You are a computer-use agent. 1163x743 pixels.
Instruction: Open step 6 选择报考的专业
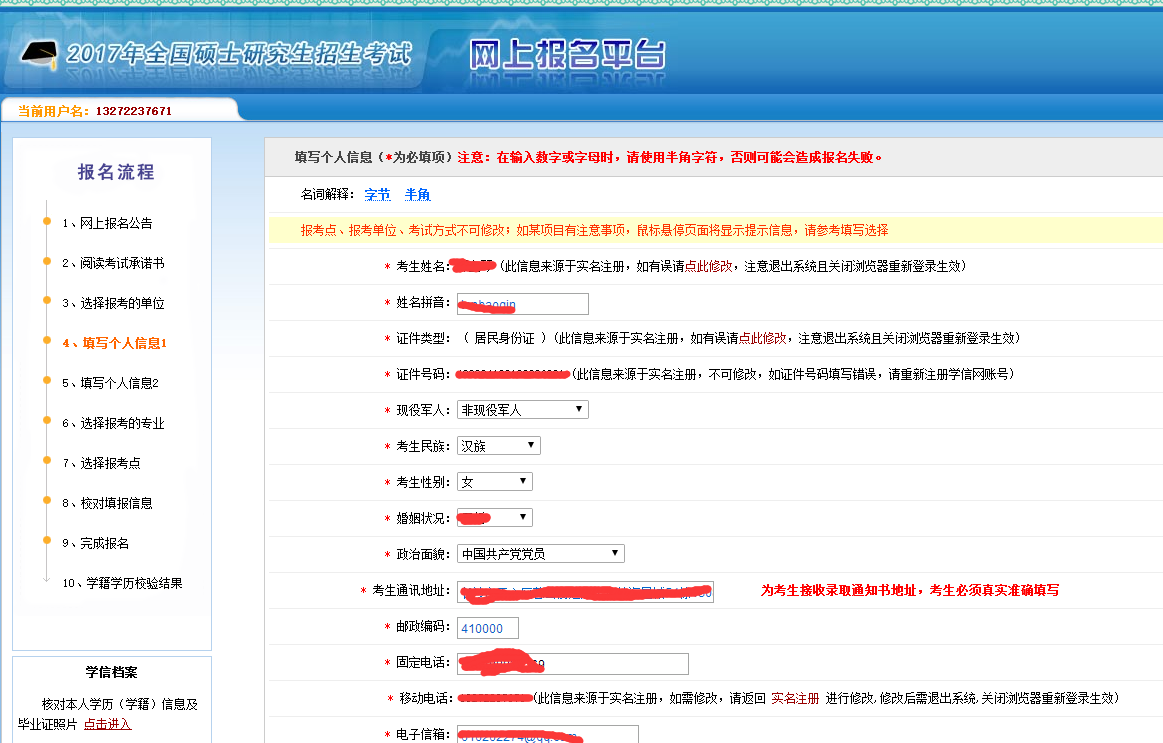(x=113, y=423)
